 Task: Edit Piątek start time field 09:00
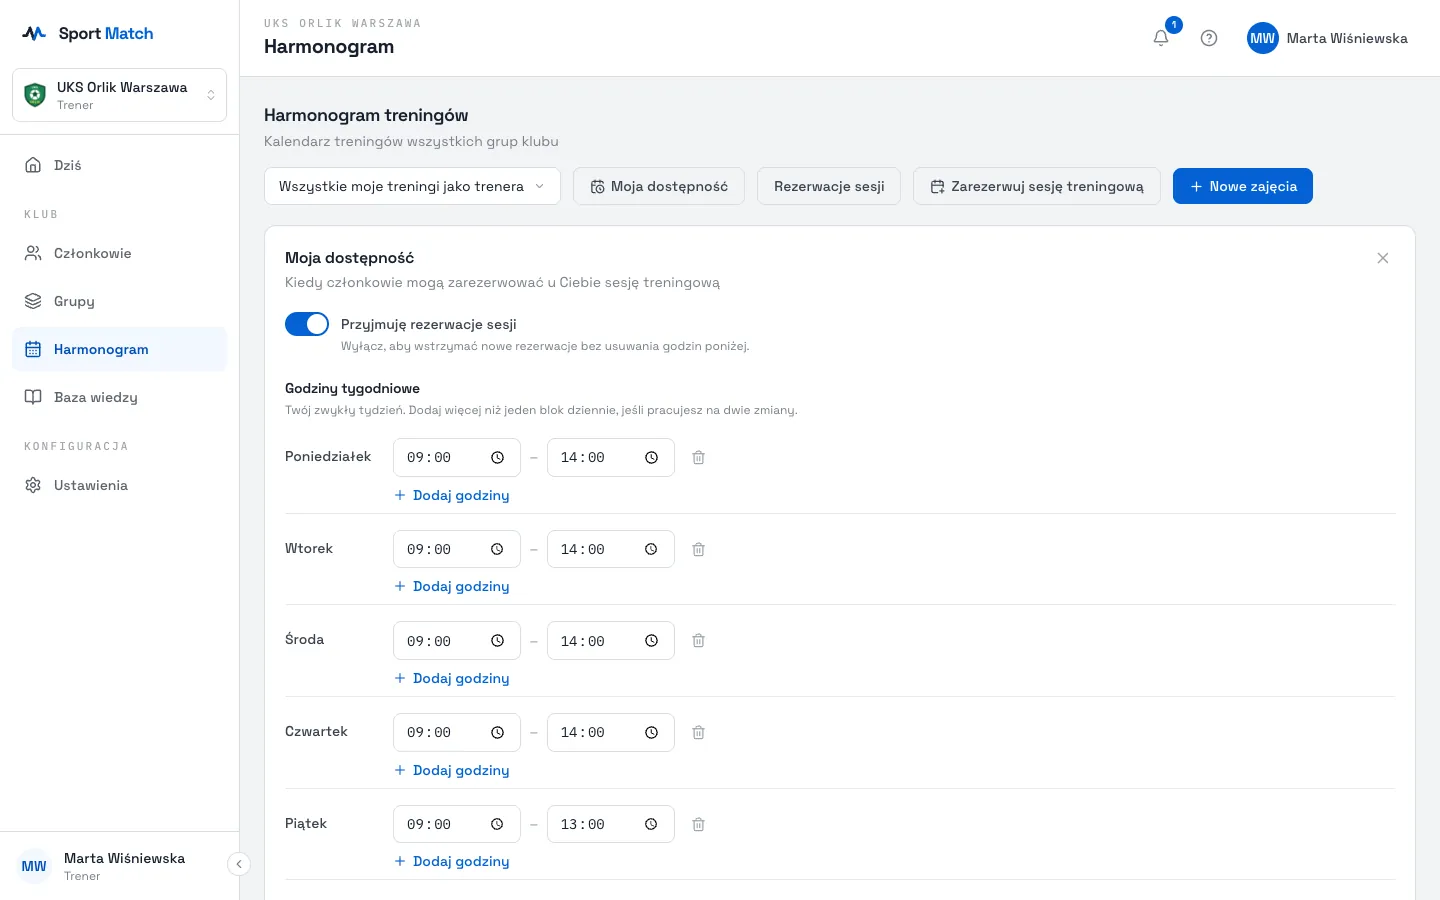point(457,824)
